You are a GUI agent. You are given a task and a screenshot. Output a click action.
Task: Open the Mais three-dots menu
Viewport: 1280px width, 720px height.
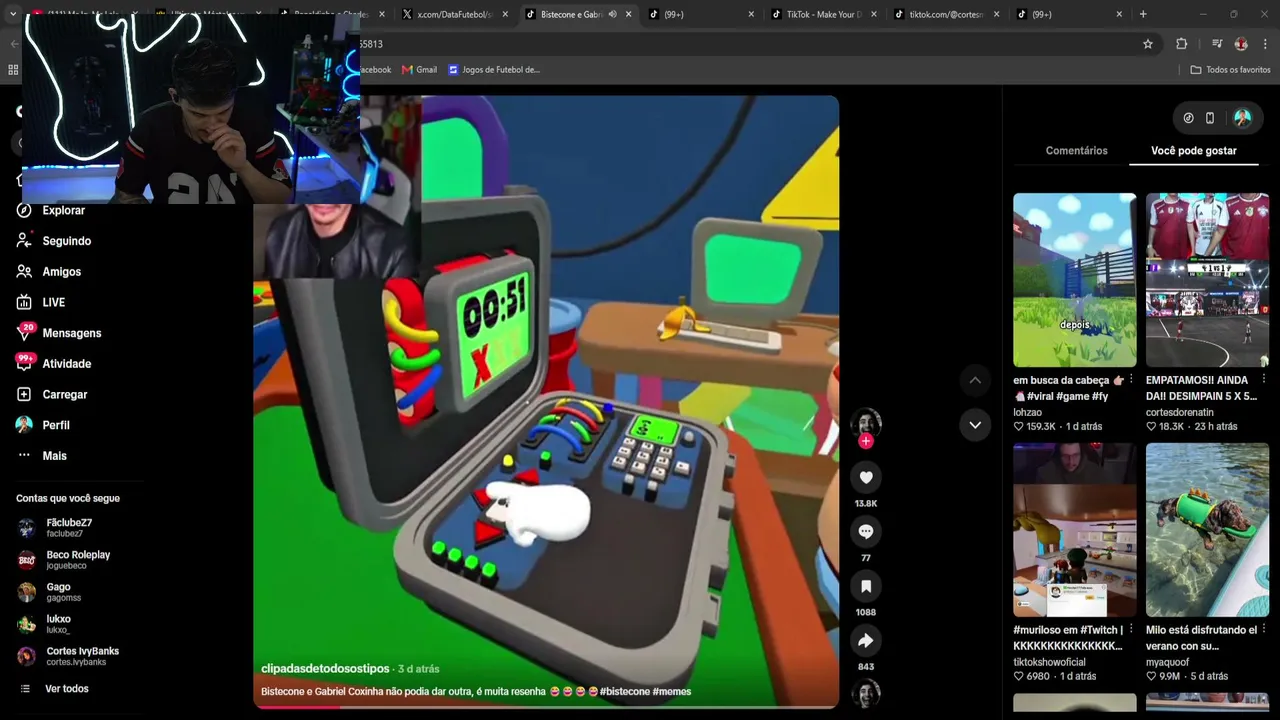24,456
